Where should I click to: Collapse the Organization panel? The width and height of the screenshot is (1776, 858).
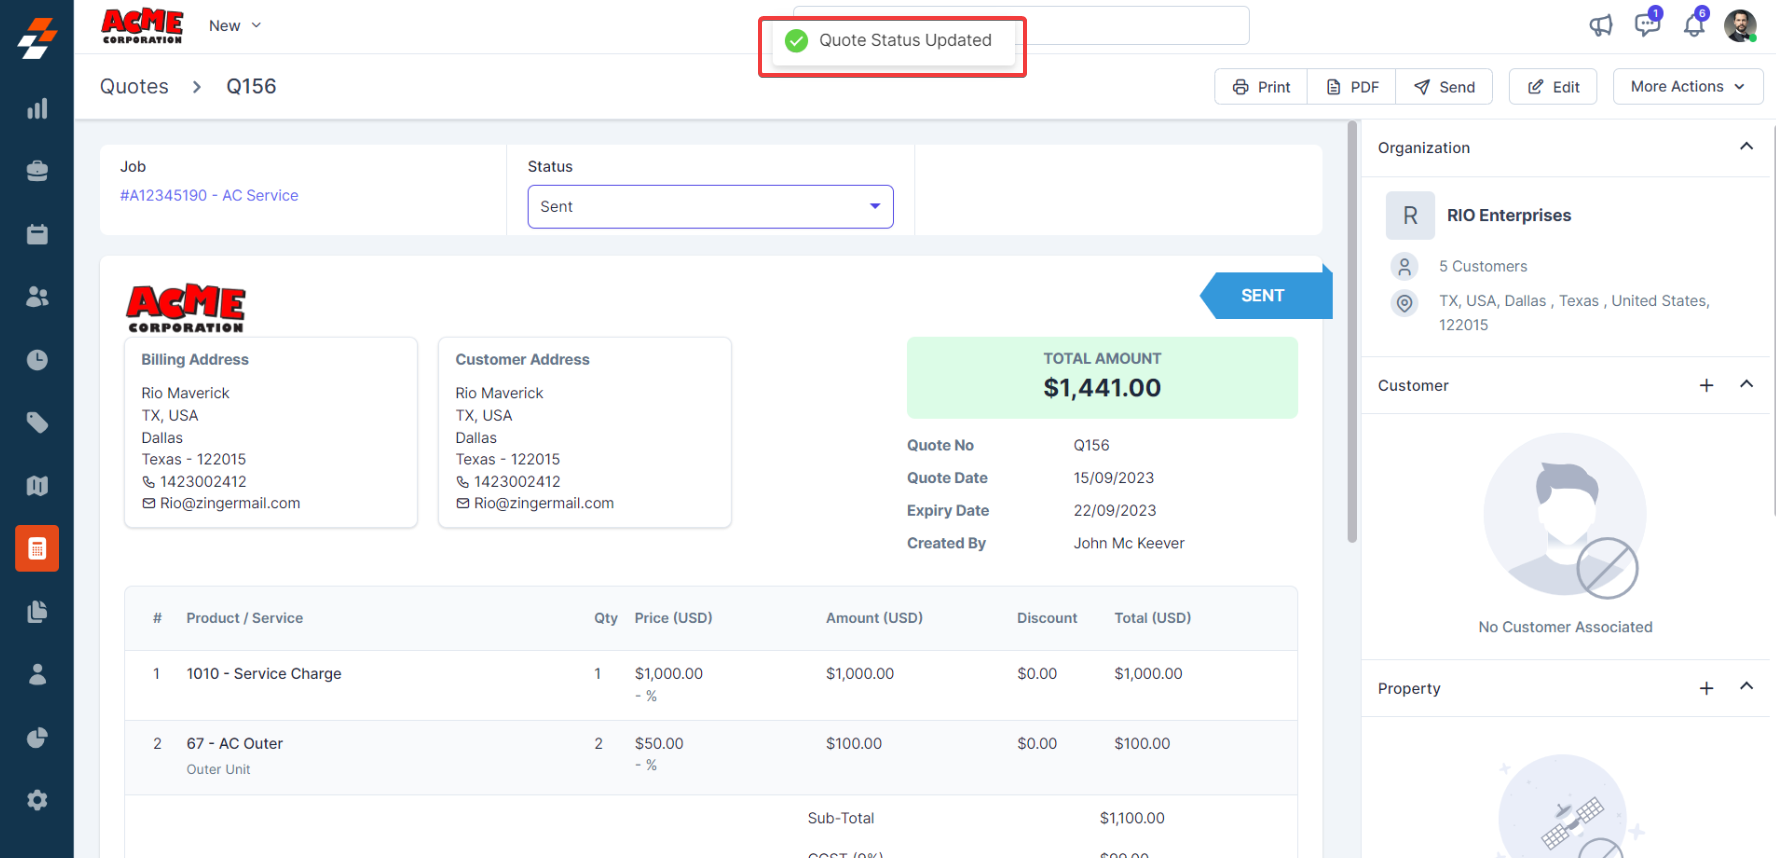(x=1746, y=147)
